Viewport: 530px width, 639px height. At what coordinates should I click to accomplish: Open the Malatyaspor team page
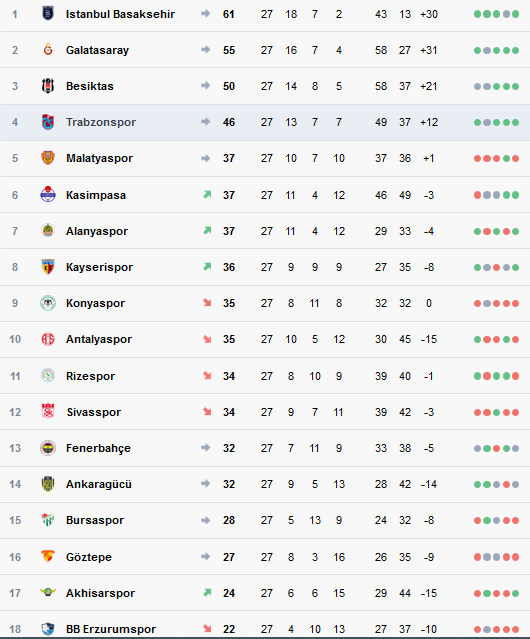click(x=99, y=158)
